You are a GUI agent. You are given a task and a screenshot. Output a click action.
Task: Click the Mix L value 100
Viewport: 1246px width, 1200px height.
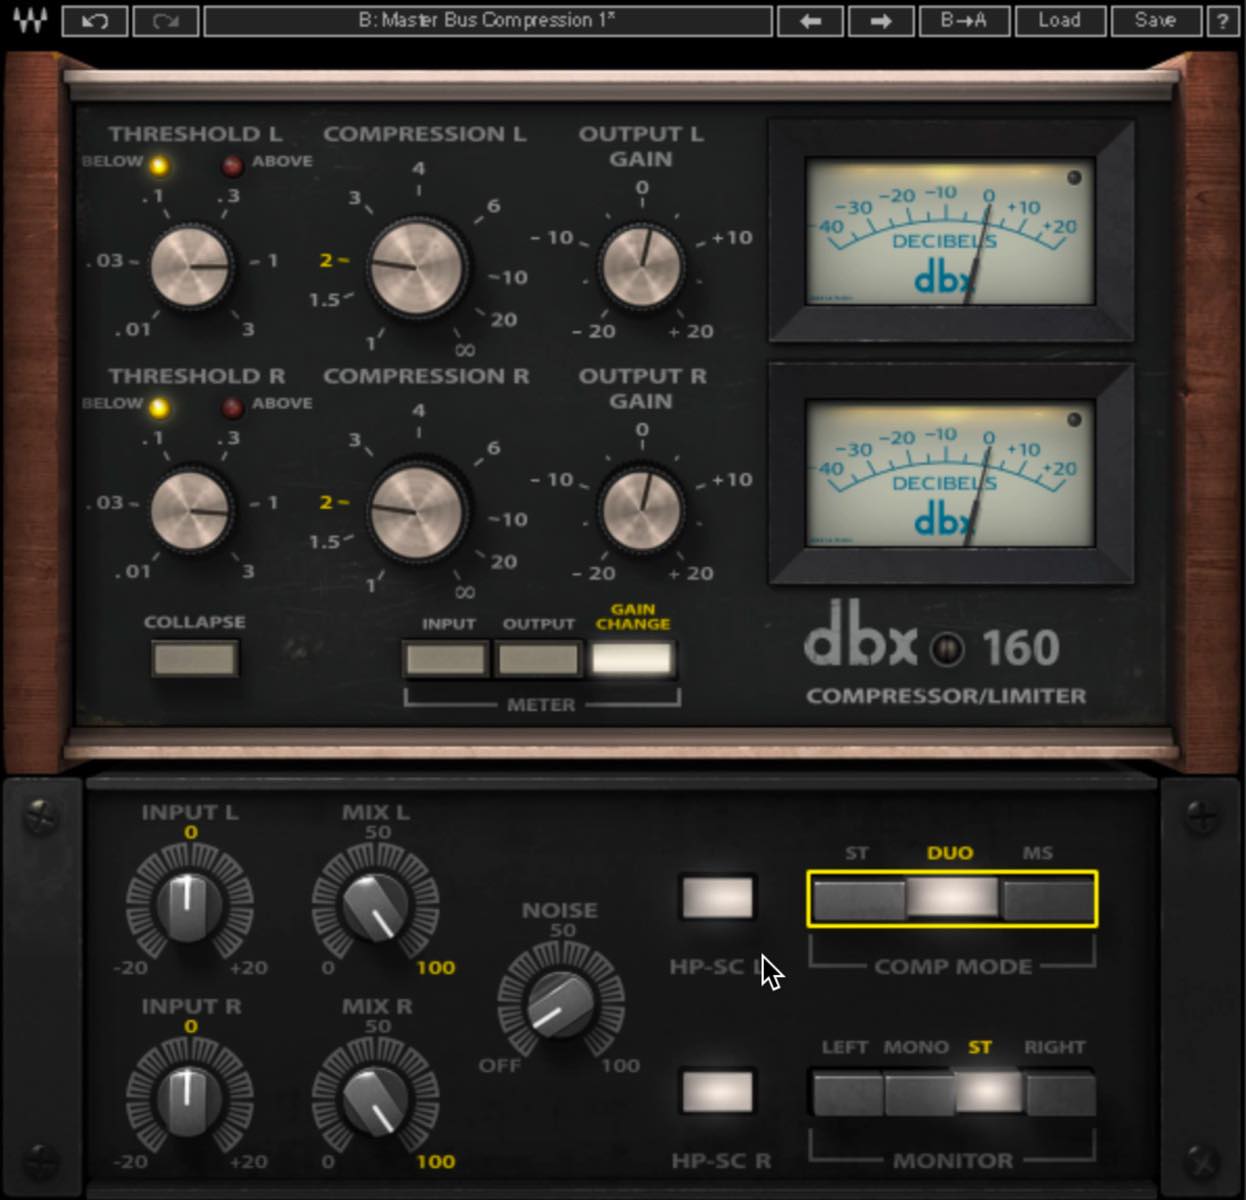(x=436, y=968)
